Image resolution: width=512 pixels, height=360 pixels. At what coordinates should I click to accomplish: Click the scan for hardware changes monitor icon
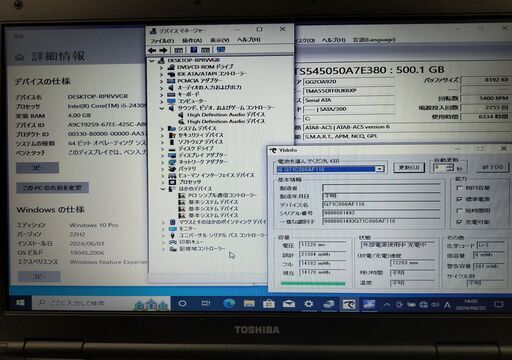tap(221, 50)
